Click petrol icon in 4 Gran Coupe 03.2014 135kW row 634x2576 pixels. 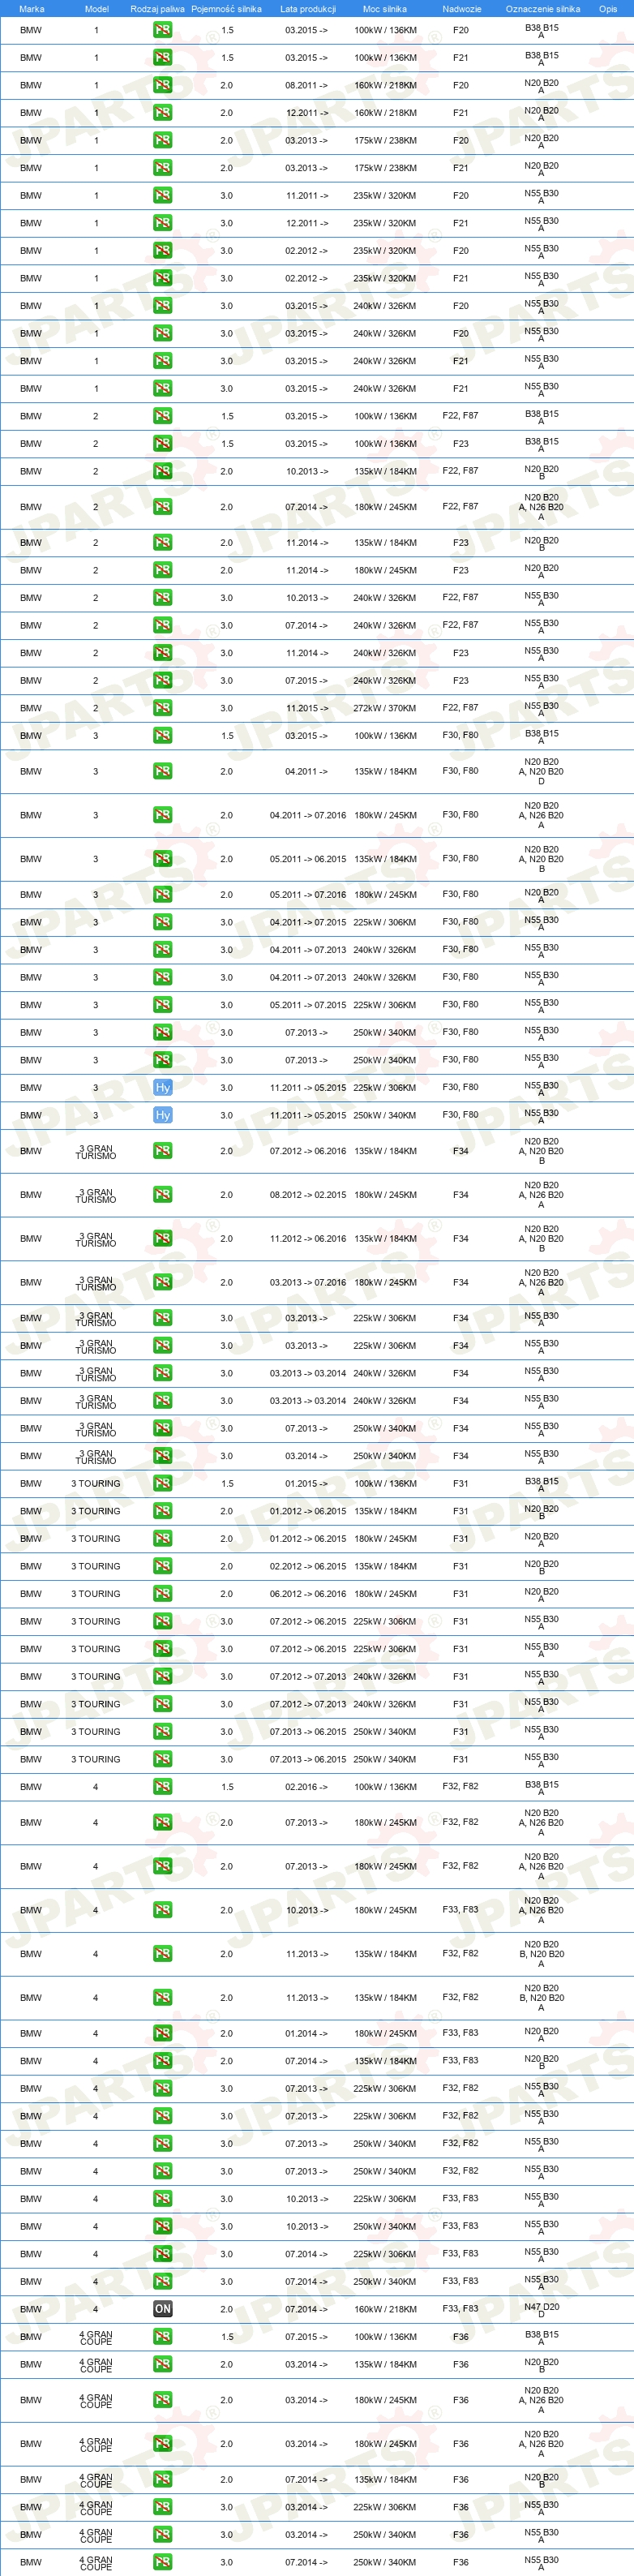pos(162,2364)
